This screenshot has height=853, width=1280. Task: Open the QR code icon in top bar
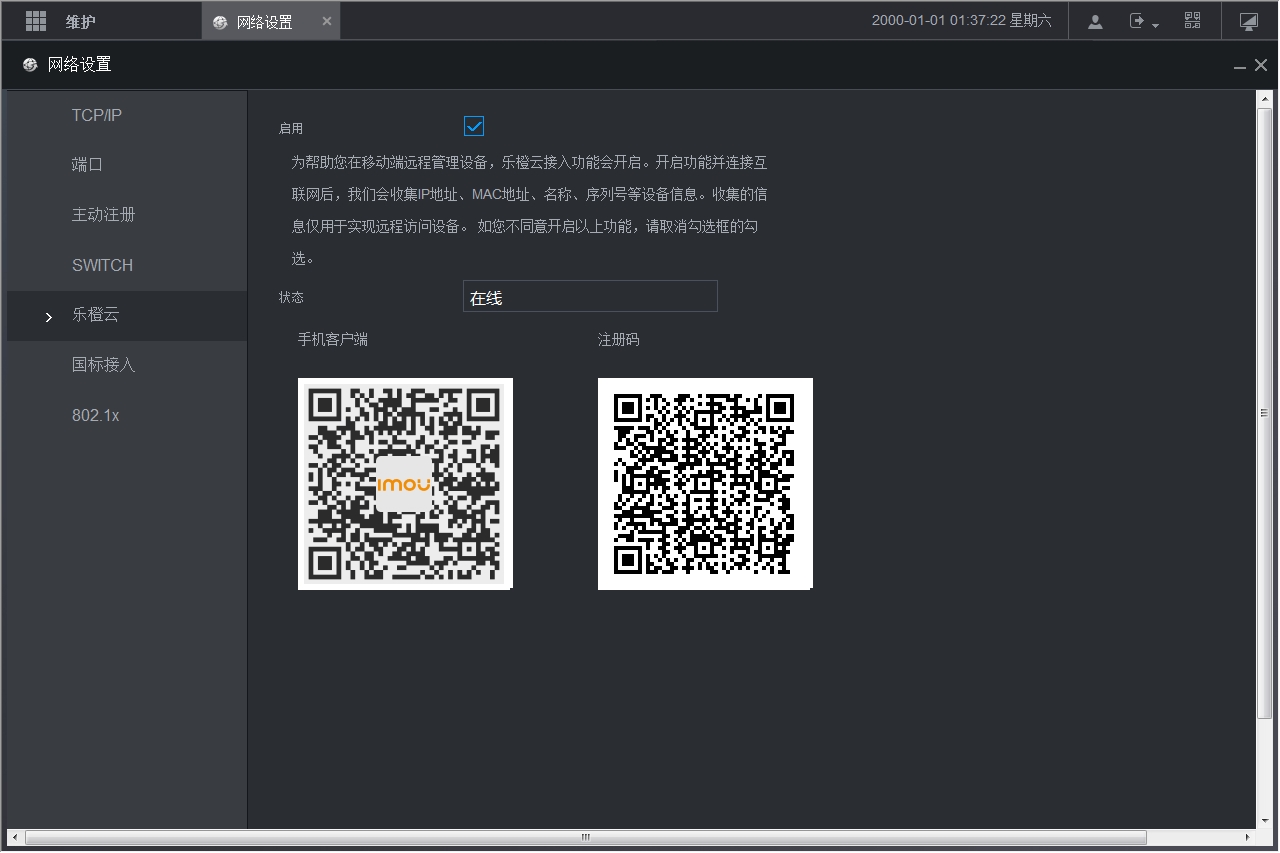point(1192,21)
